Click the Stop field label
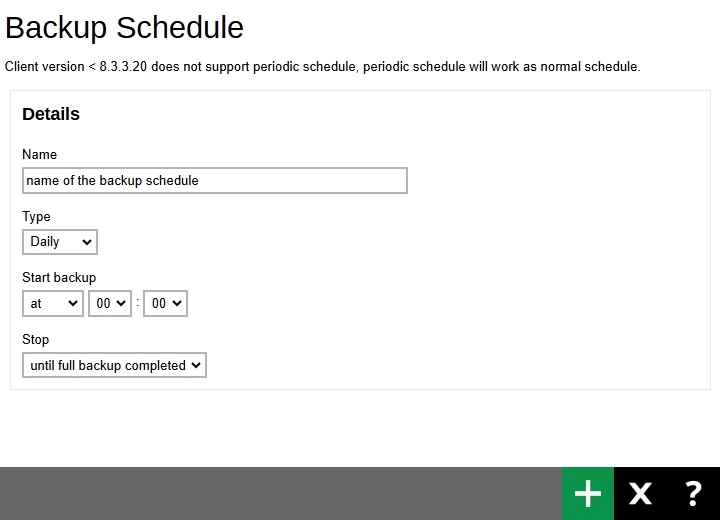720x520 pixels. tap(36, 340)
